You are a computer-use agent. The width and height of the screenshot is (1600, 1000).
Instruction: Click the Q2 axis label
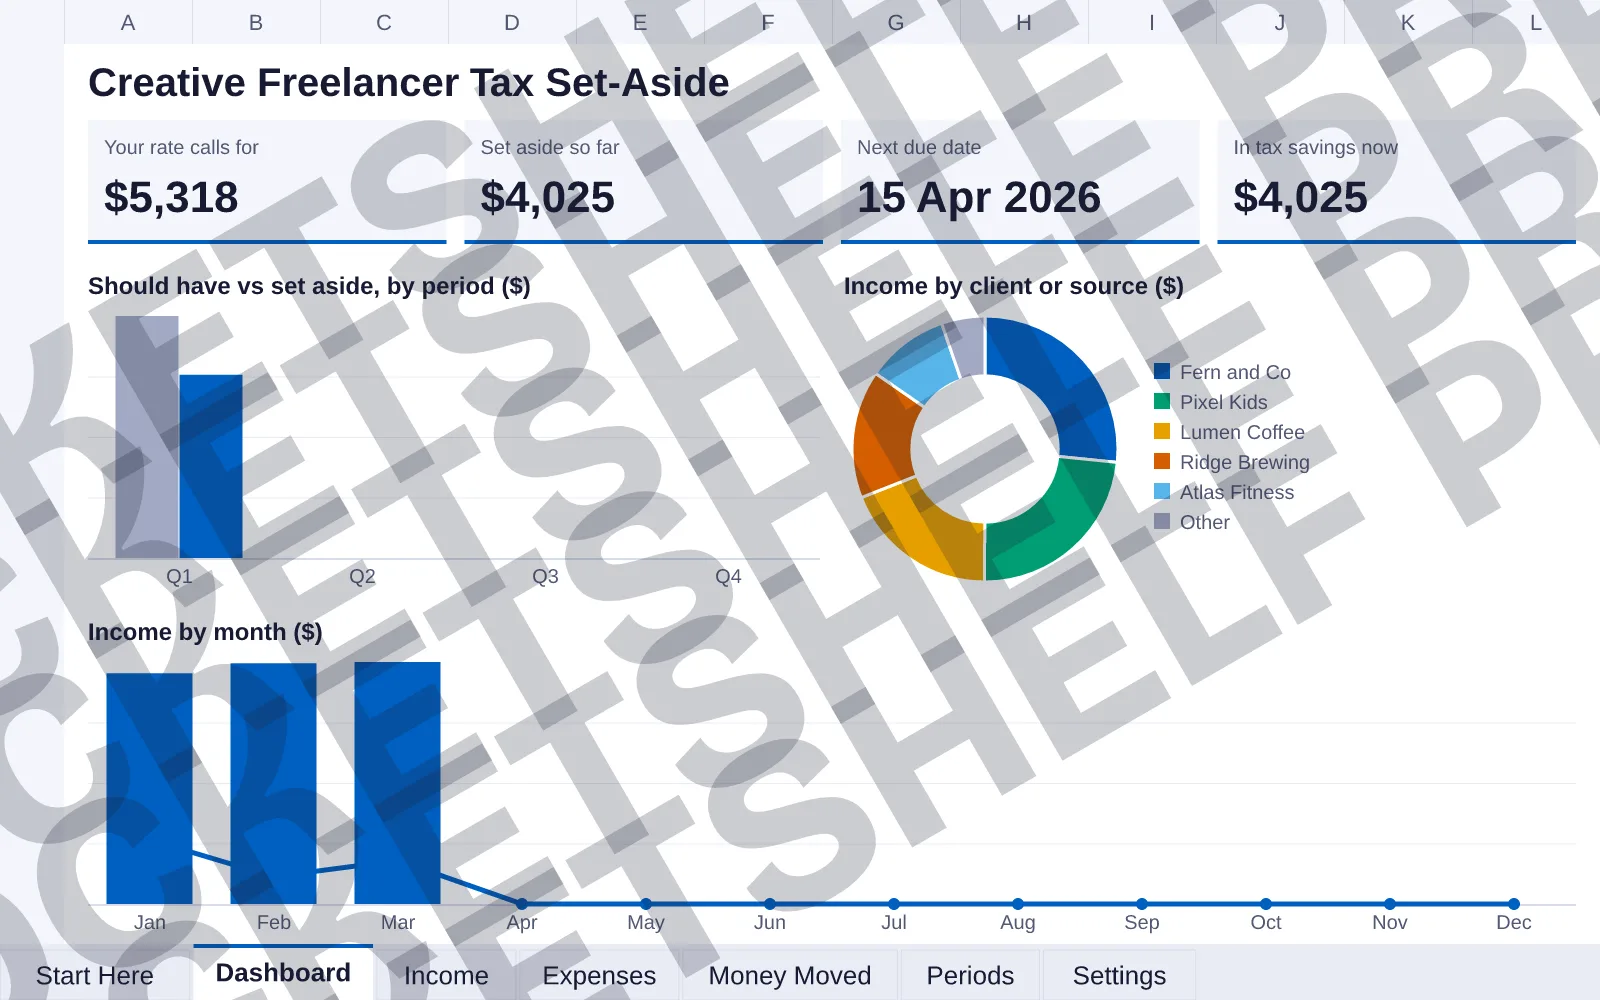pyautogui.click(x=362, y=576)
